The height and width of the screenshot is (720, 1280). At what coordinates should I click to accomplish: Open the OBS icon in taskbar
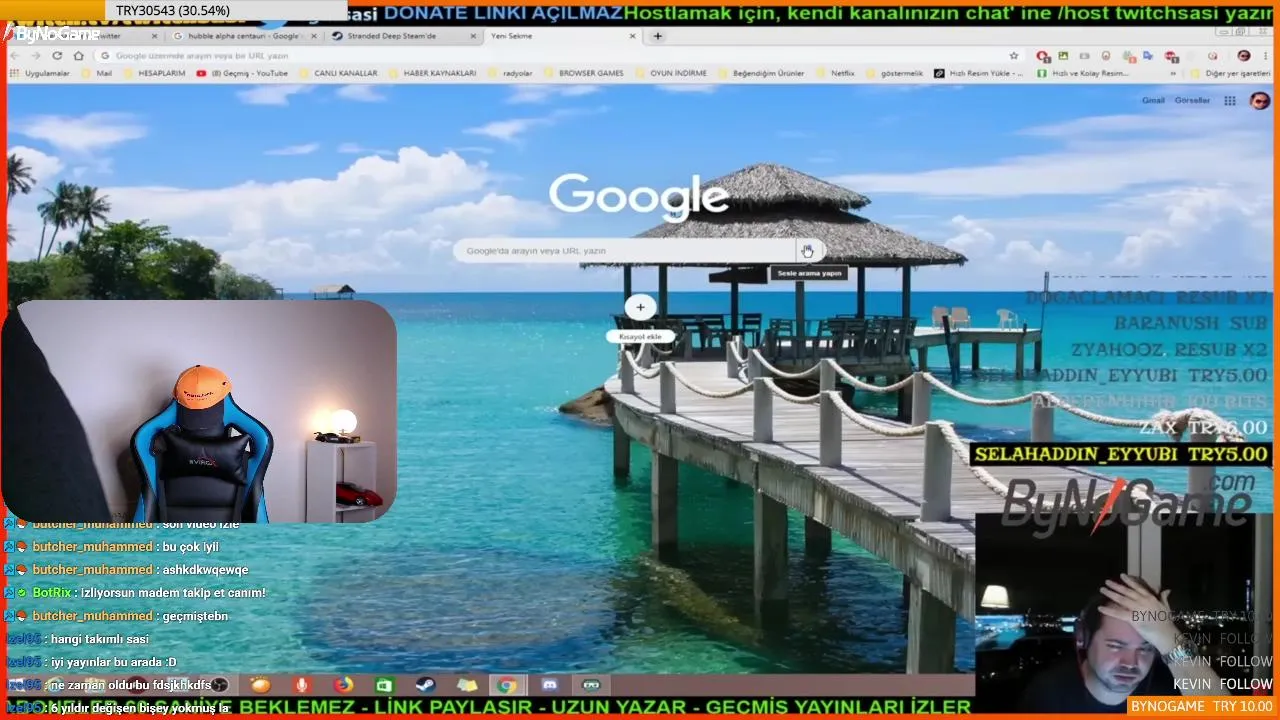[x=220, y=685]
